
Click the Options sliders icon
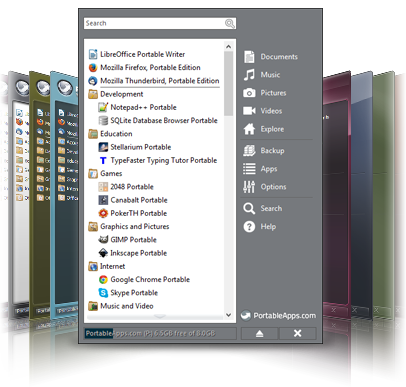(x=249, y=187)
